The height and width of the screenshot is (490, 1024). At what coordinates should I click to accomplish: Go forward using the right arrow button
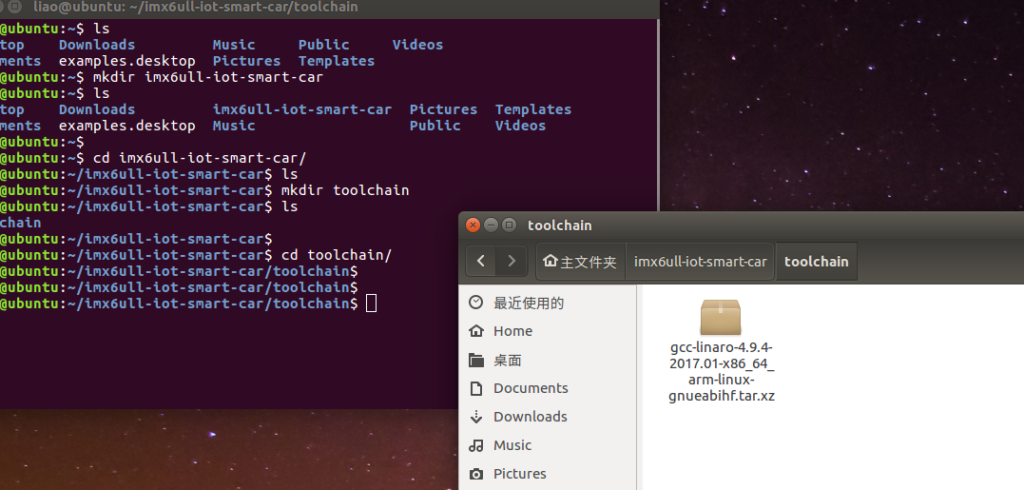tap(511, 261)
